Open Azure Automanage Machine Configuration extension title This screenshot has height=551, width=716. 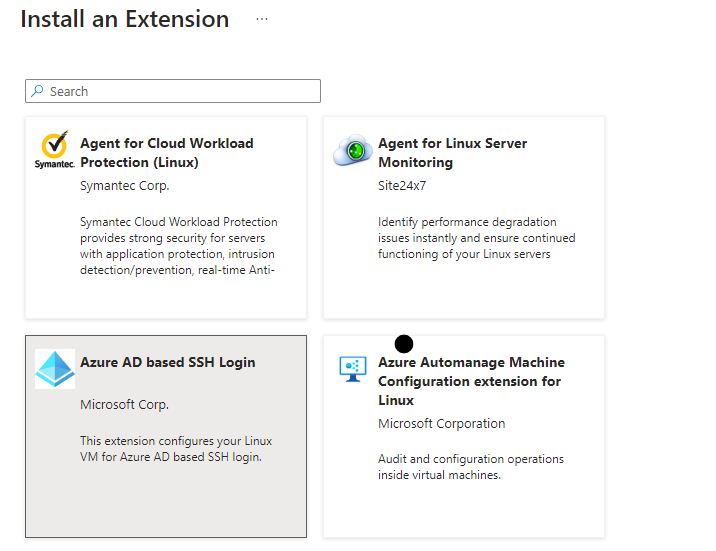tap(471, 381)
